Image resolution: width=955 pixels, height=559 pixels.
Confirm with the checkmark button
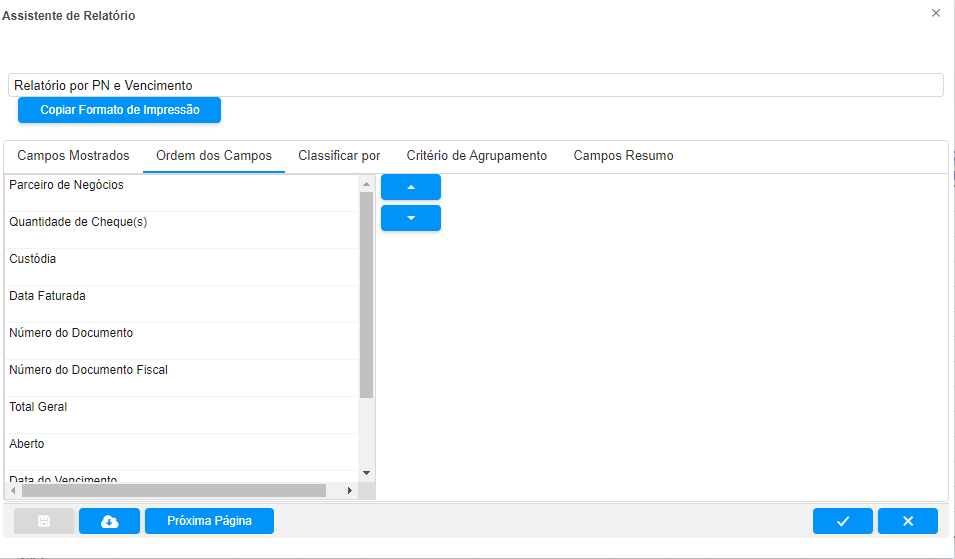tap(842, 521)
